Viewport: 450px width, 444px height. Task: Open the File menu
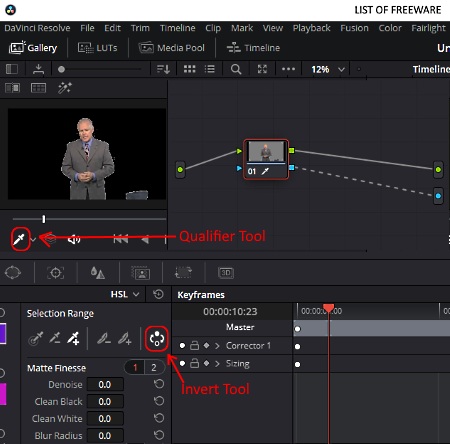pos(87,28)
